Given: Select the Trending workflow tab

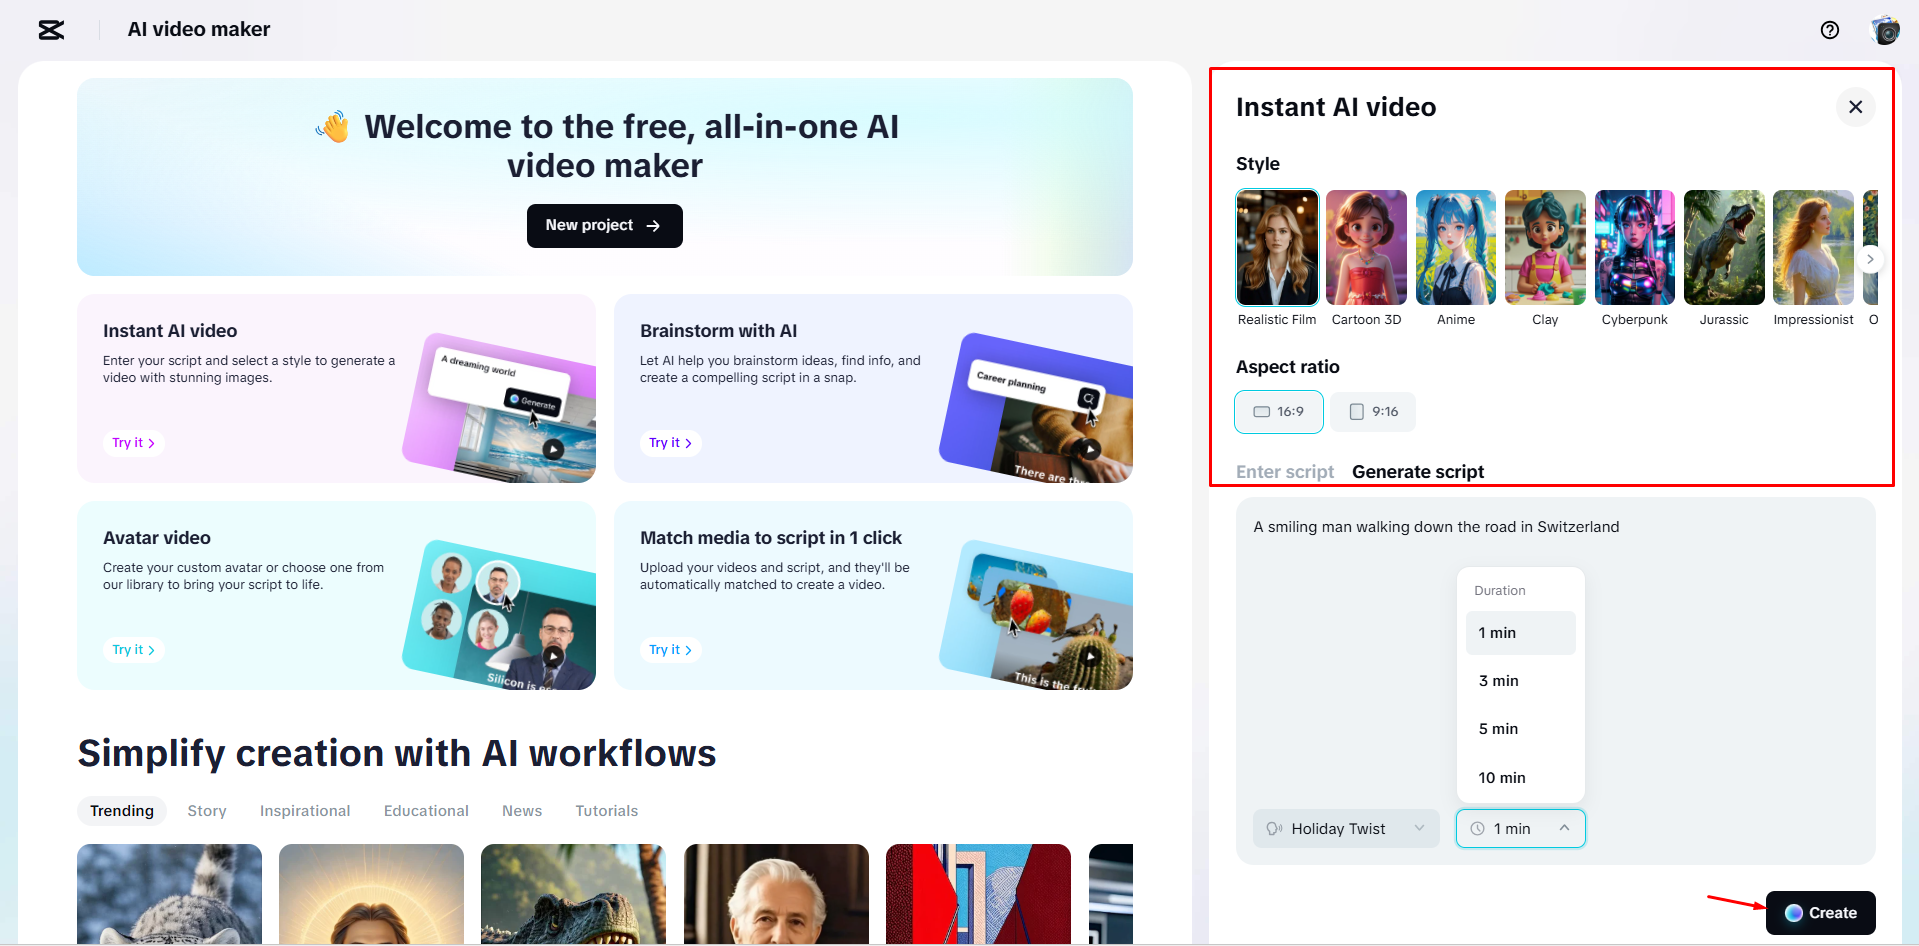Looking at the screenshot, I should point(122,811).
